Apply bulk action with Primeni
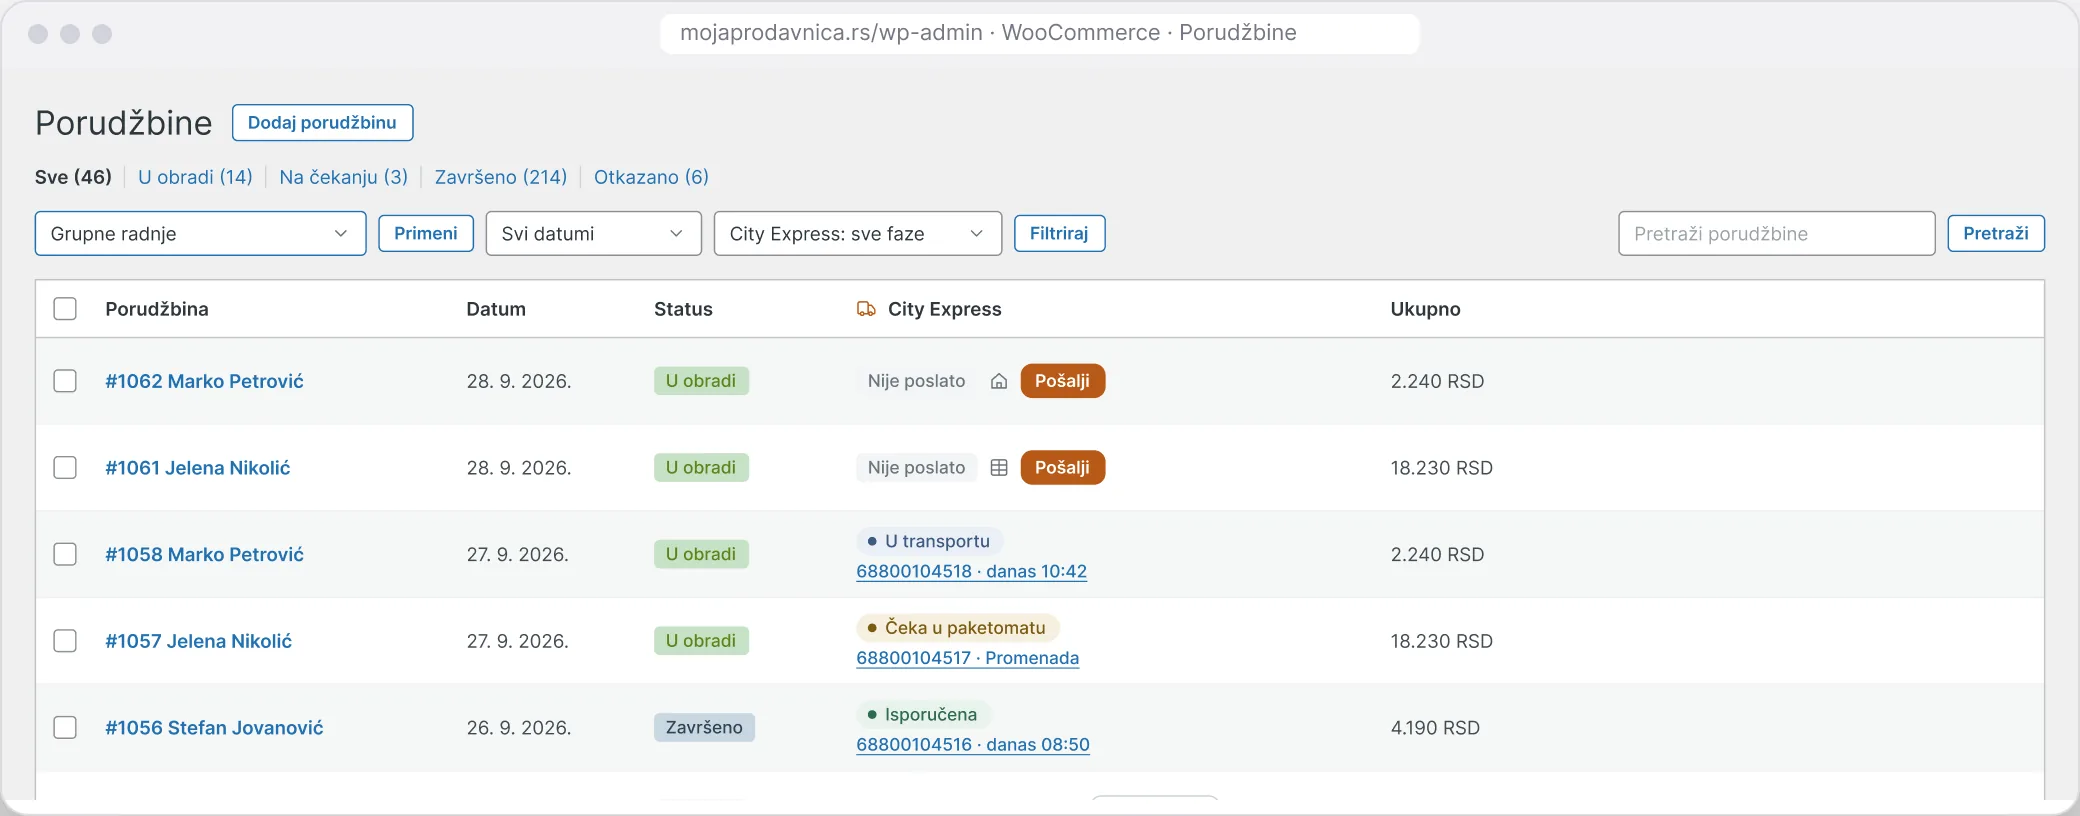This screenshot has height=816, width=2080. (425, 233)
